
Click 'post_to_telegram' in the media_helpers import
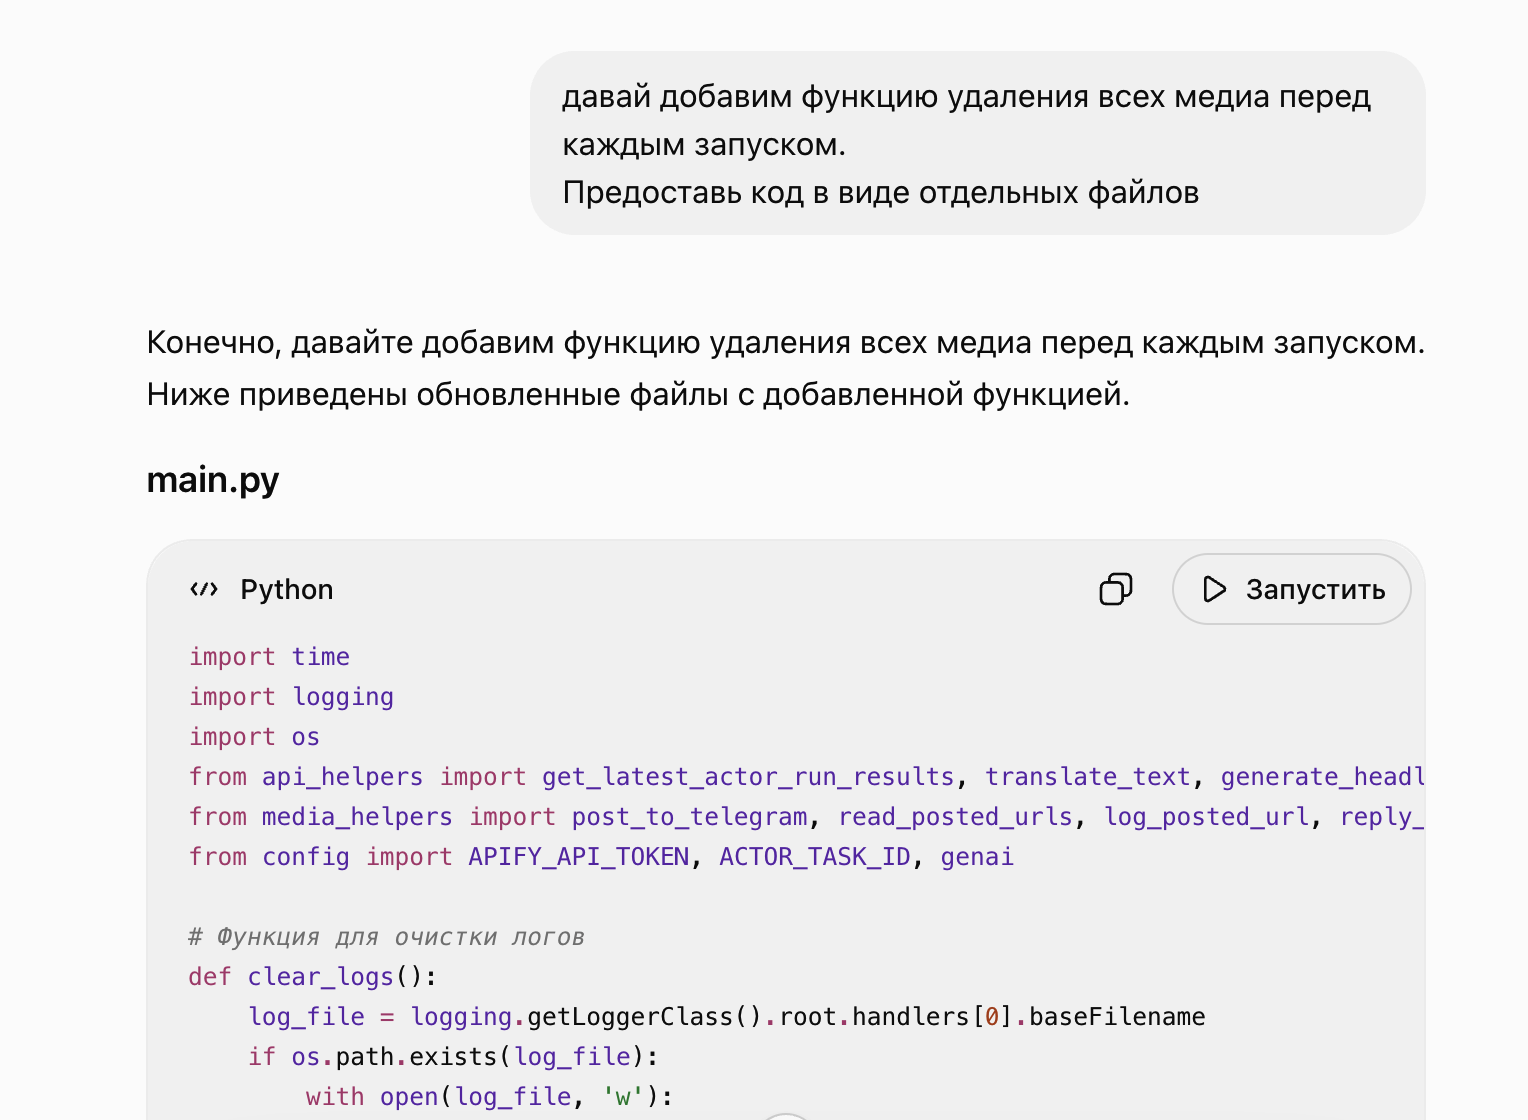pos(689,817)
